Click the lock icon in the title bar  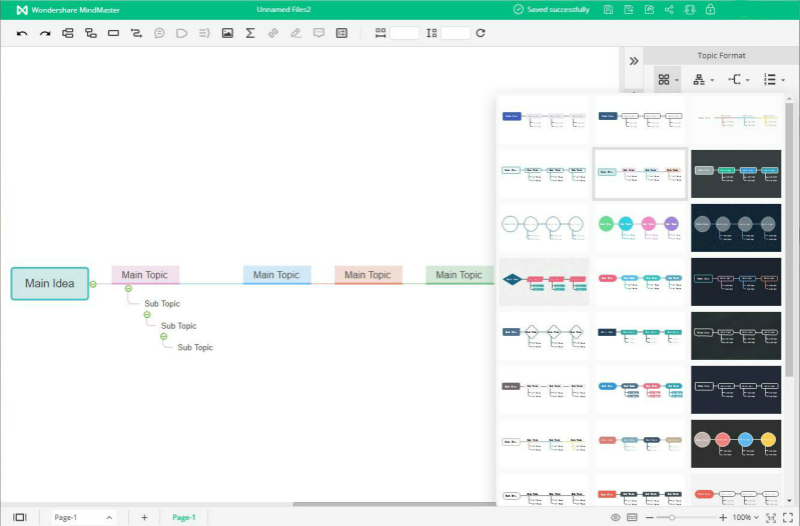coord(710,9)
